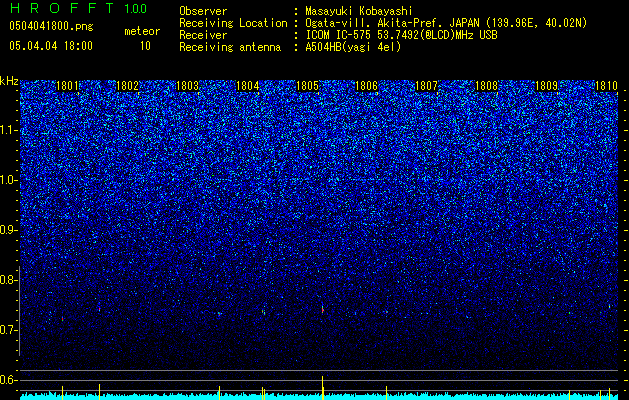This screenshot has height=400, width=629.
Task: Click the 1801 time axis label
Action: [68, 86]
